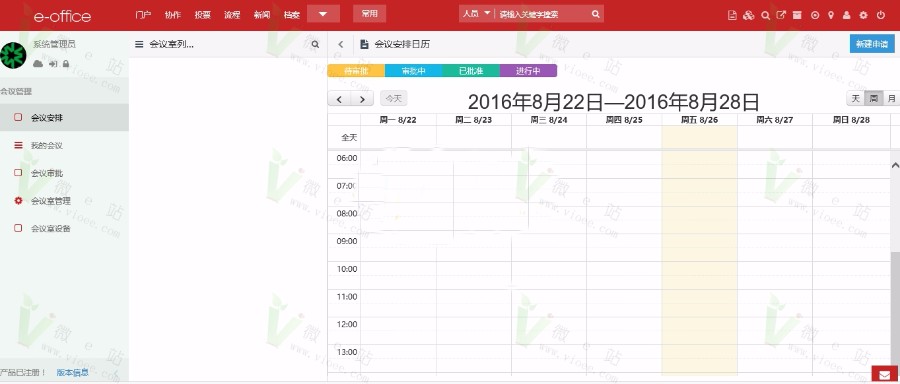900x384 pixels.
Task: Open the archive box icon
Action: (797, 15)
